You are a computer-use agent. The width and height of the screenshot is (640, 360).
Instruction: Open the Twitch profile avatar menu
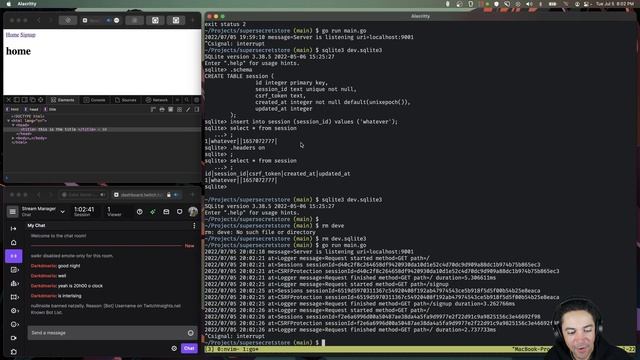[x=193, y=211]
